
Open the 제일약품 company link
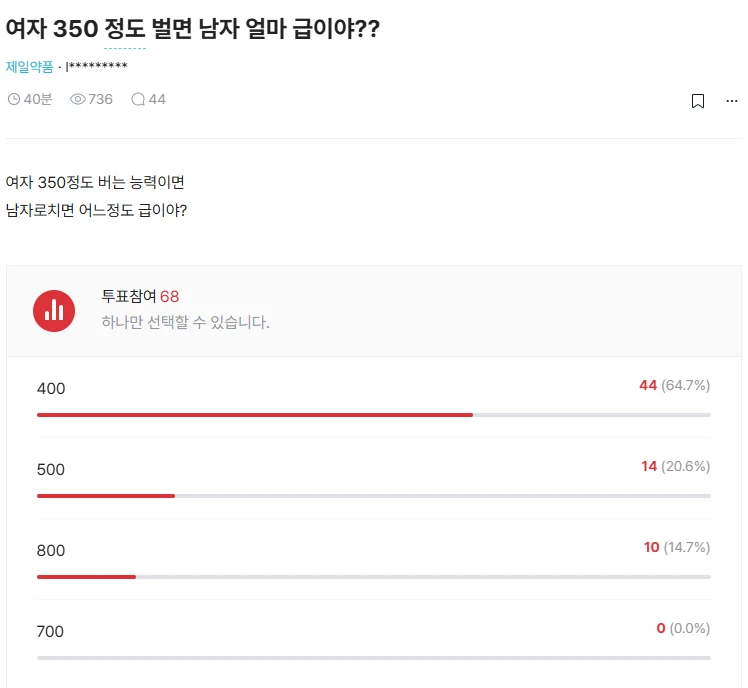(30, 66)
